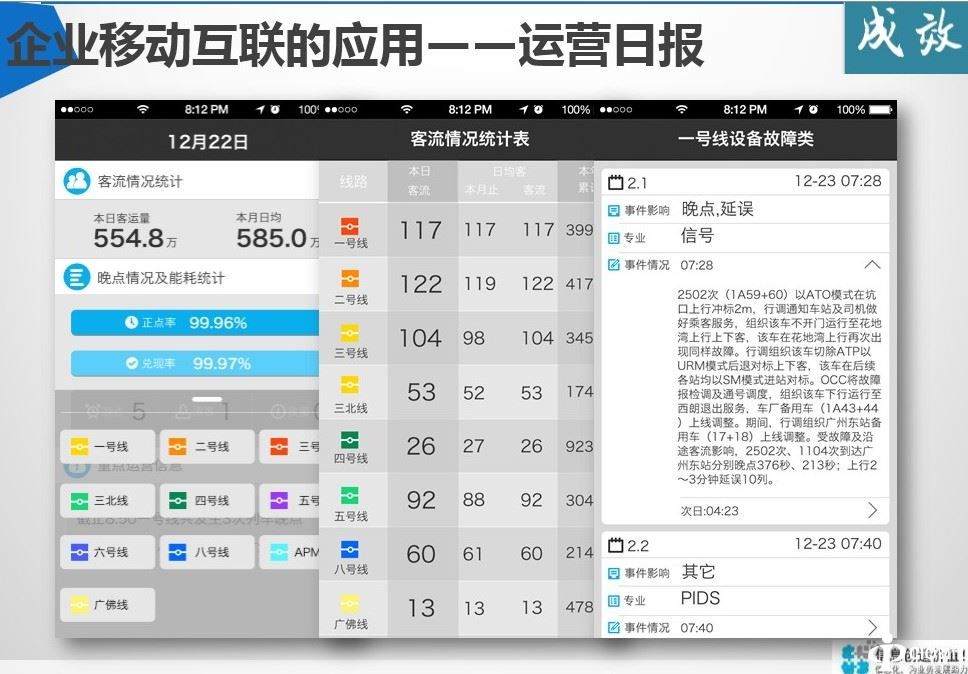This screenshot has height=674, width=968.
Task: Tap the 一号线 button in the line grid
Action: click(x=108, y=447)
